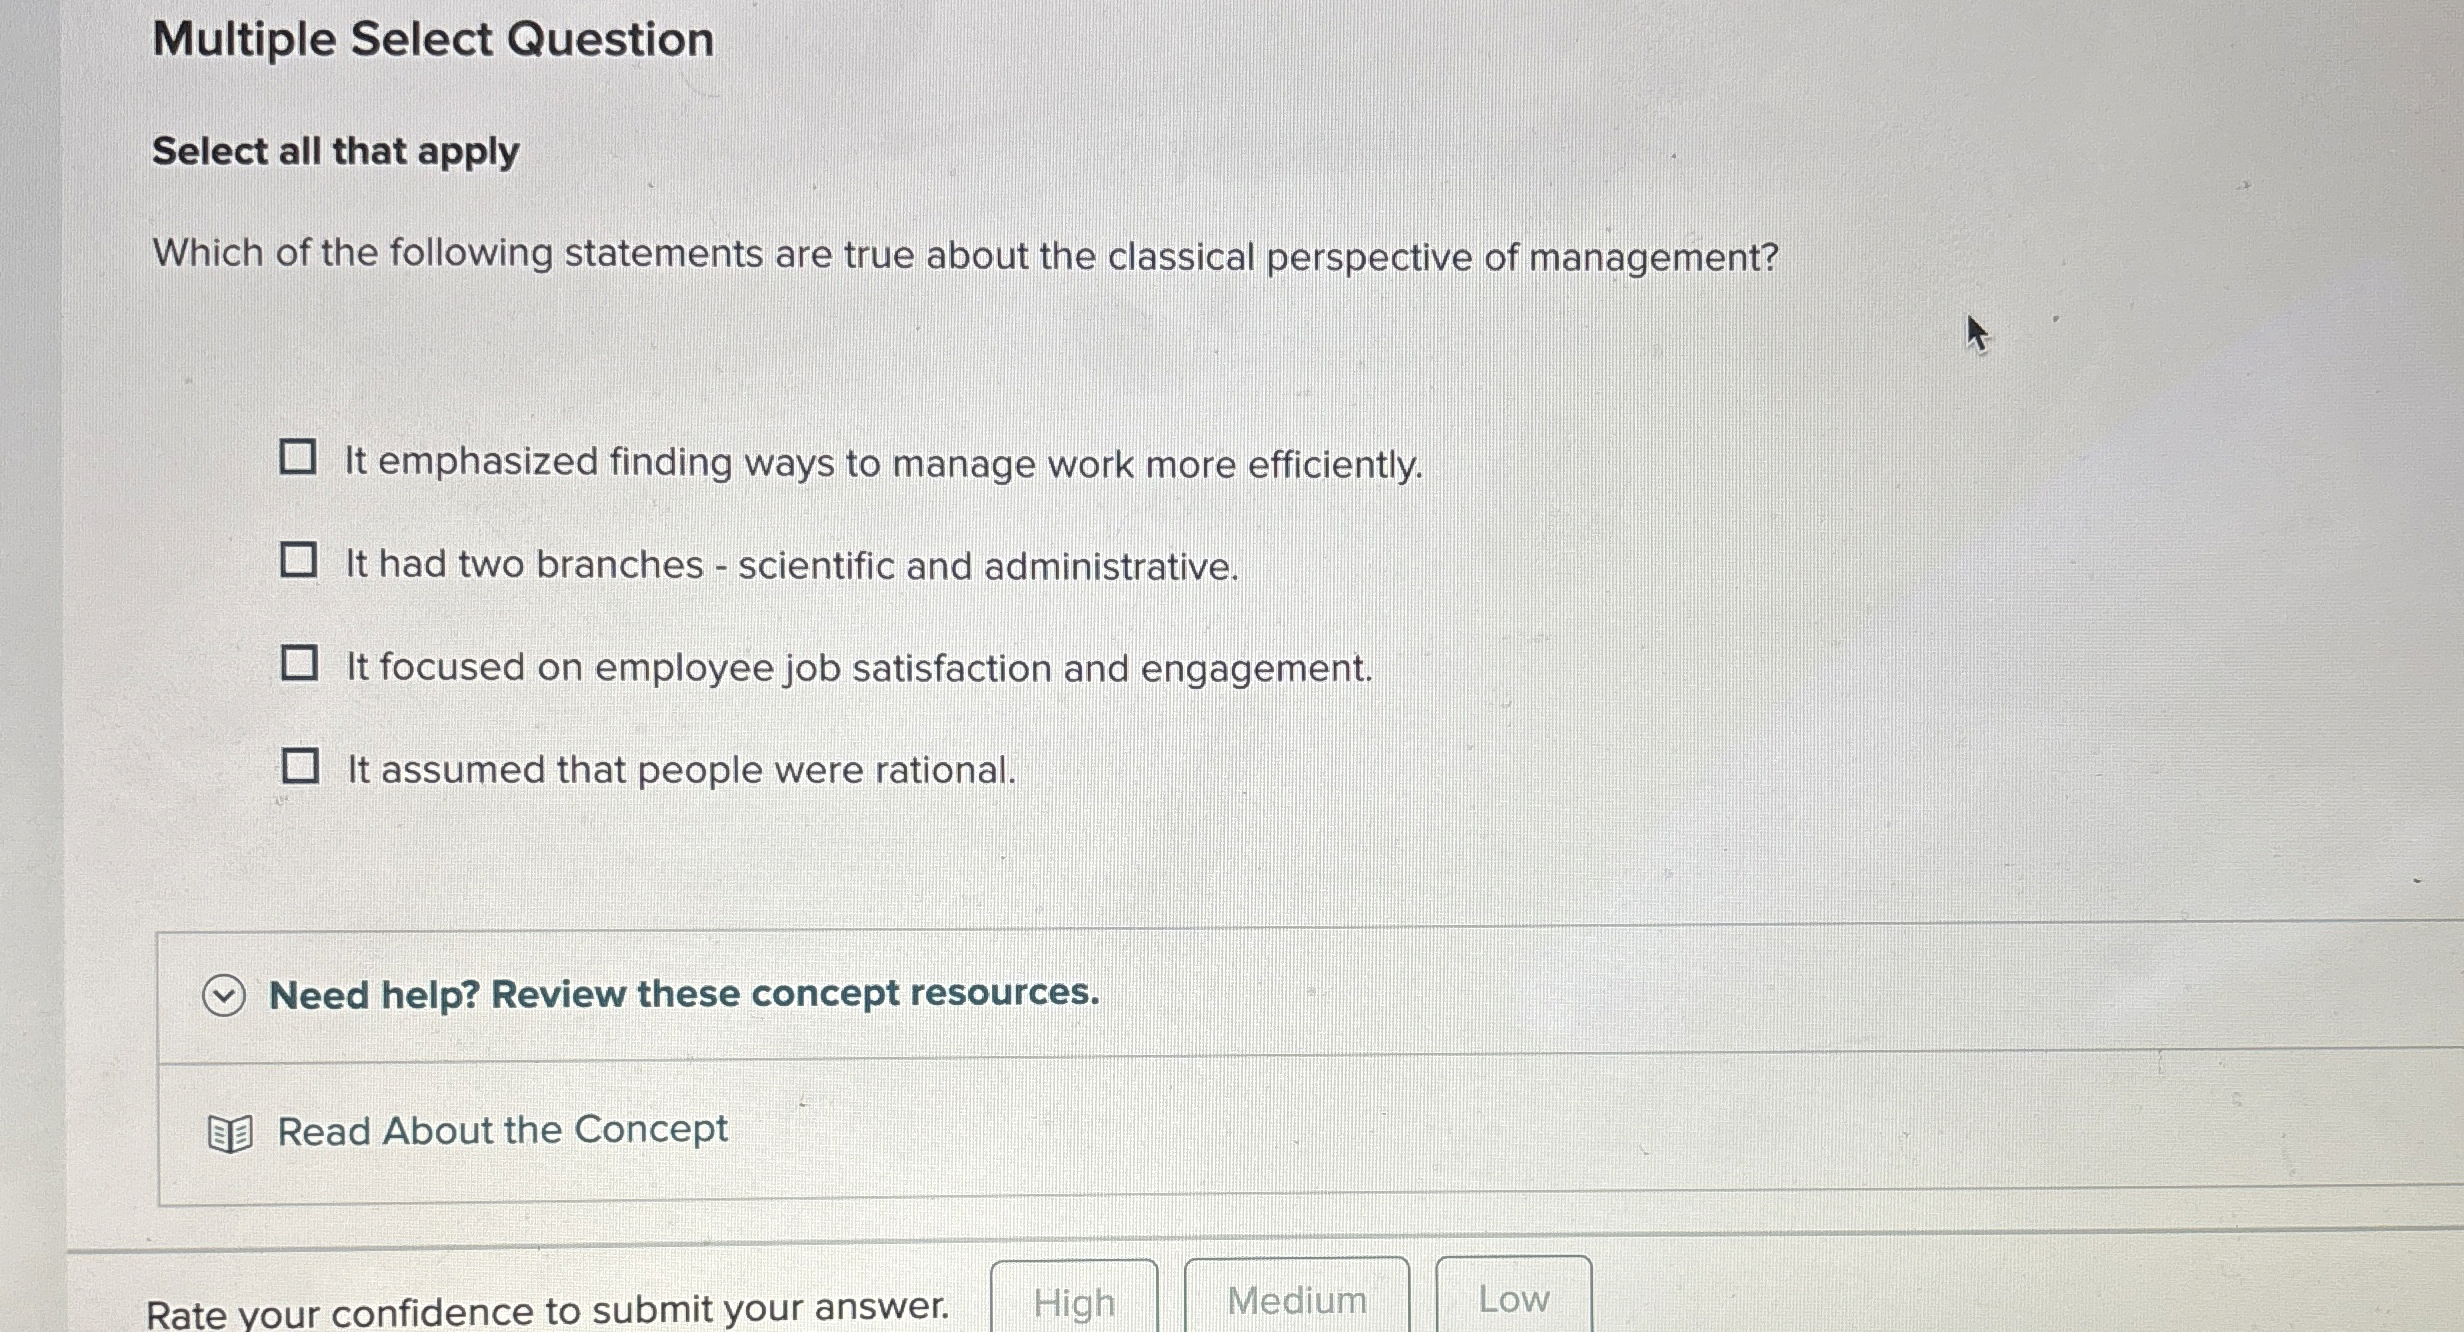Screen dimensions: 2464x1332
Task: Submit answer by clicking High
Action: (x=1074, y=1300)
